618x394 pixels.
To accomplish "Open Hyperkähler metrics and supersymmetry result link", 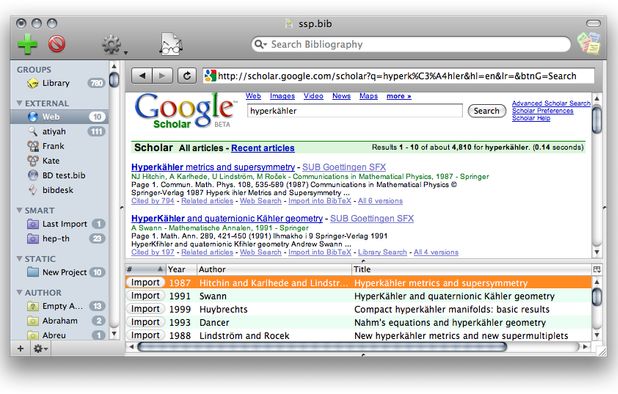I will coord(213,167).
